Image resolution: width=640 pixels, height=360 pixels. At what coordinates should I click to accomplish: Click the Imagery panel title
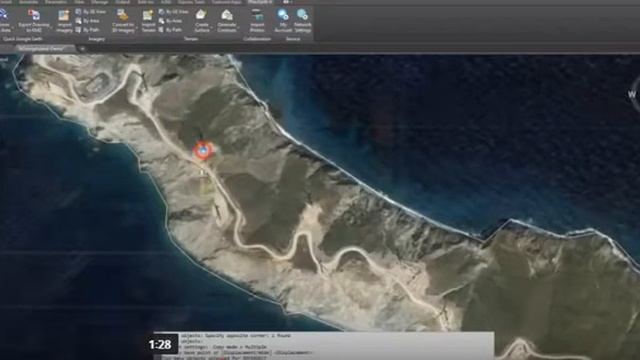[x=97, y=39]
